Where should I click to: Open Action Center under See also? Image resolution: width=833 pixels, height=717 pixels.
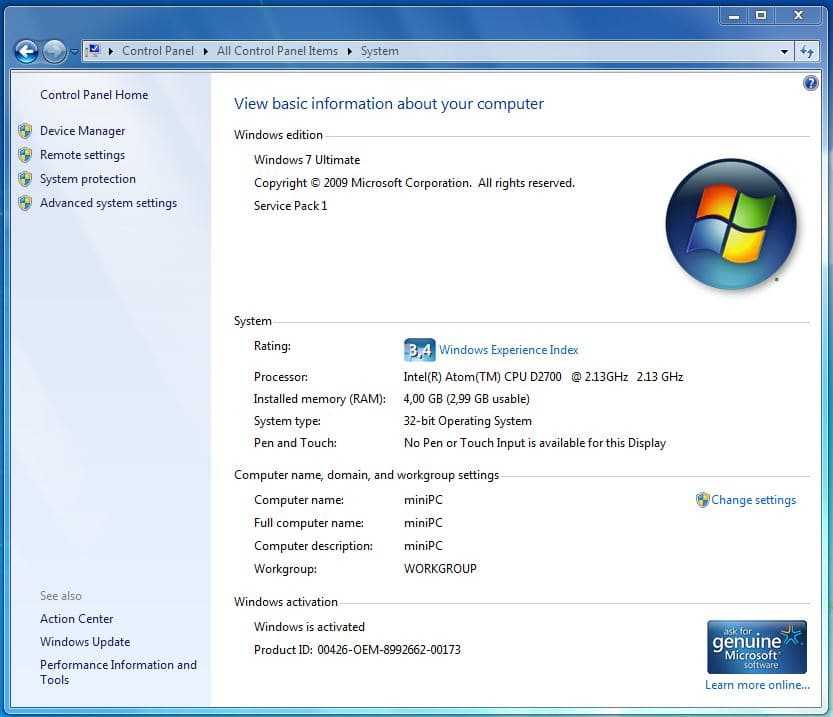click(76, 619)
